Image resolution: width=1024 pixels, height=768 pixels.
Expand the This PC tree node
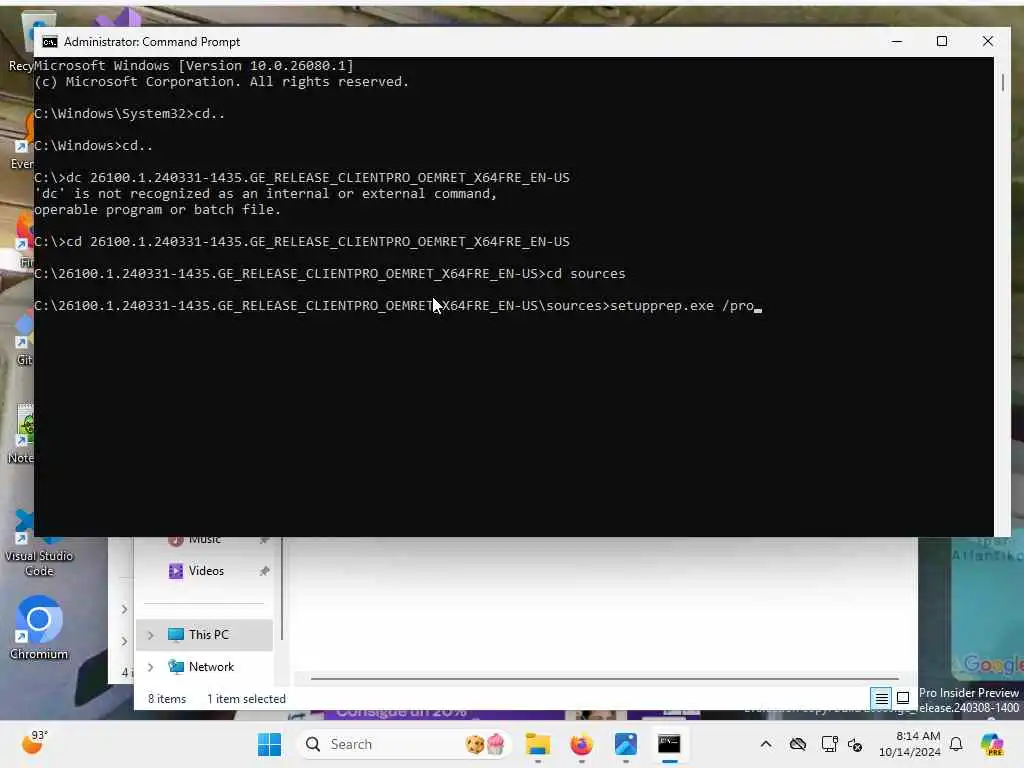(x=151, y=635)
